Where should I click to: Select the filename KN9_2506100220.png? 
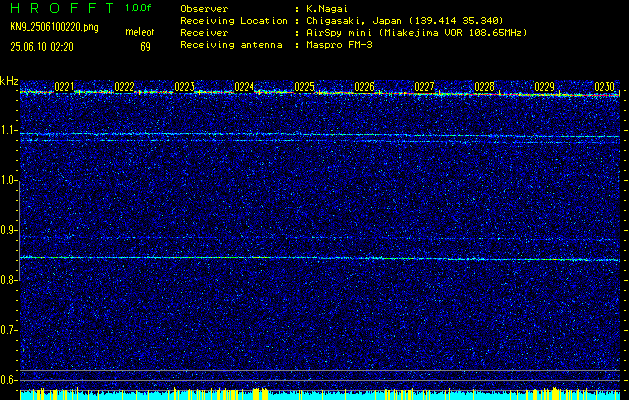[54, 28]
